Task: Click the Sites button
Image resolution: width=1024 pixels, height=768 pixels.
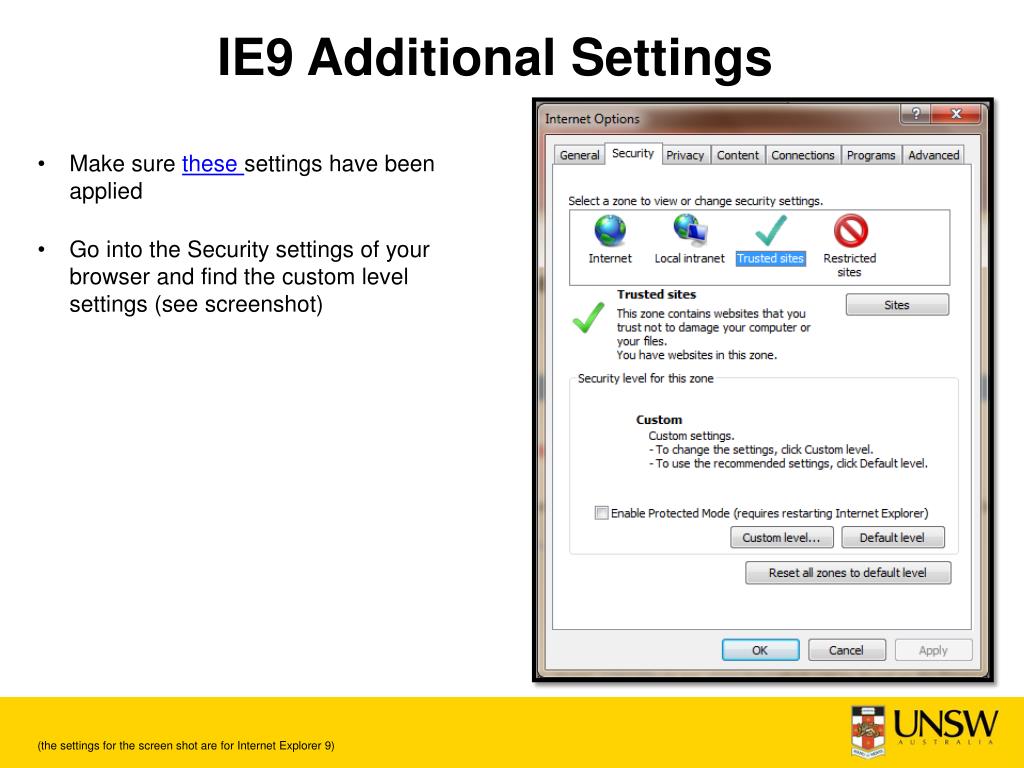Action: tap(897, 305)
